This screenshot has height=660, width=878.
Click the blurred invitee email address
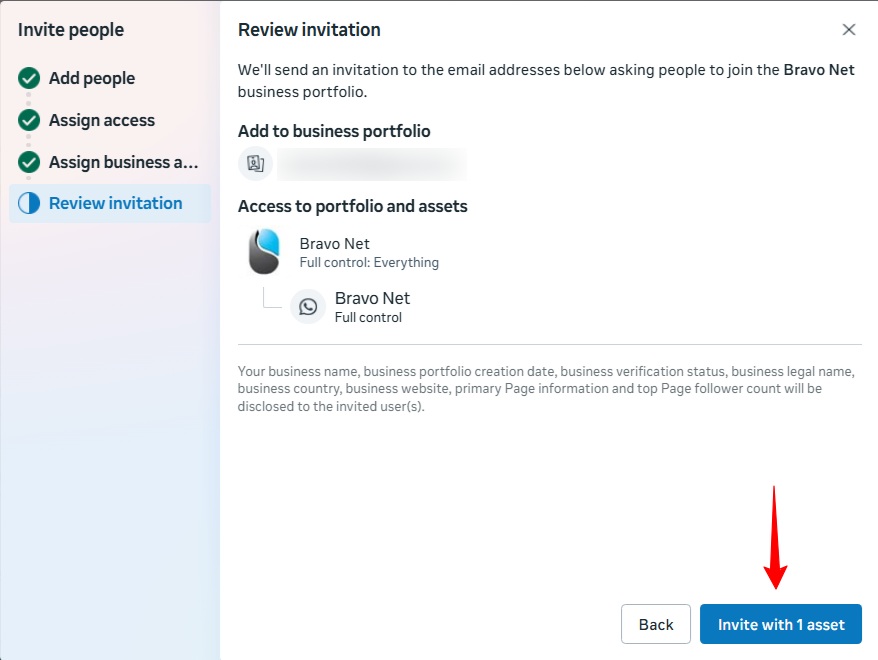click(x=371, y=164)
